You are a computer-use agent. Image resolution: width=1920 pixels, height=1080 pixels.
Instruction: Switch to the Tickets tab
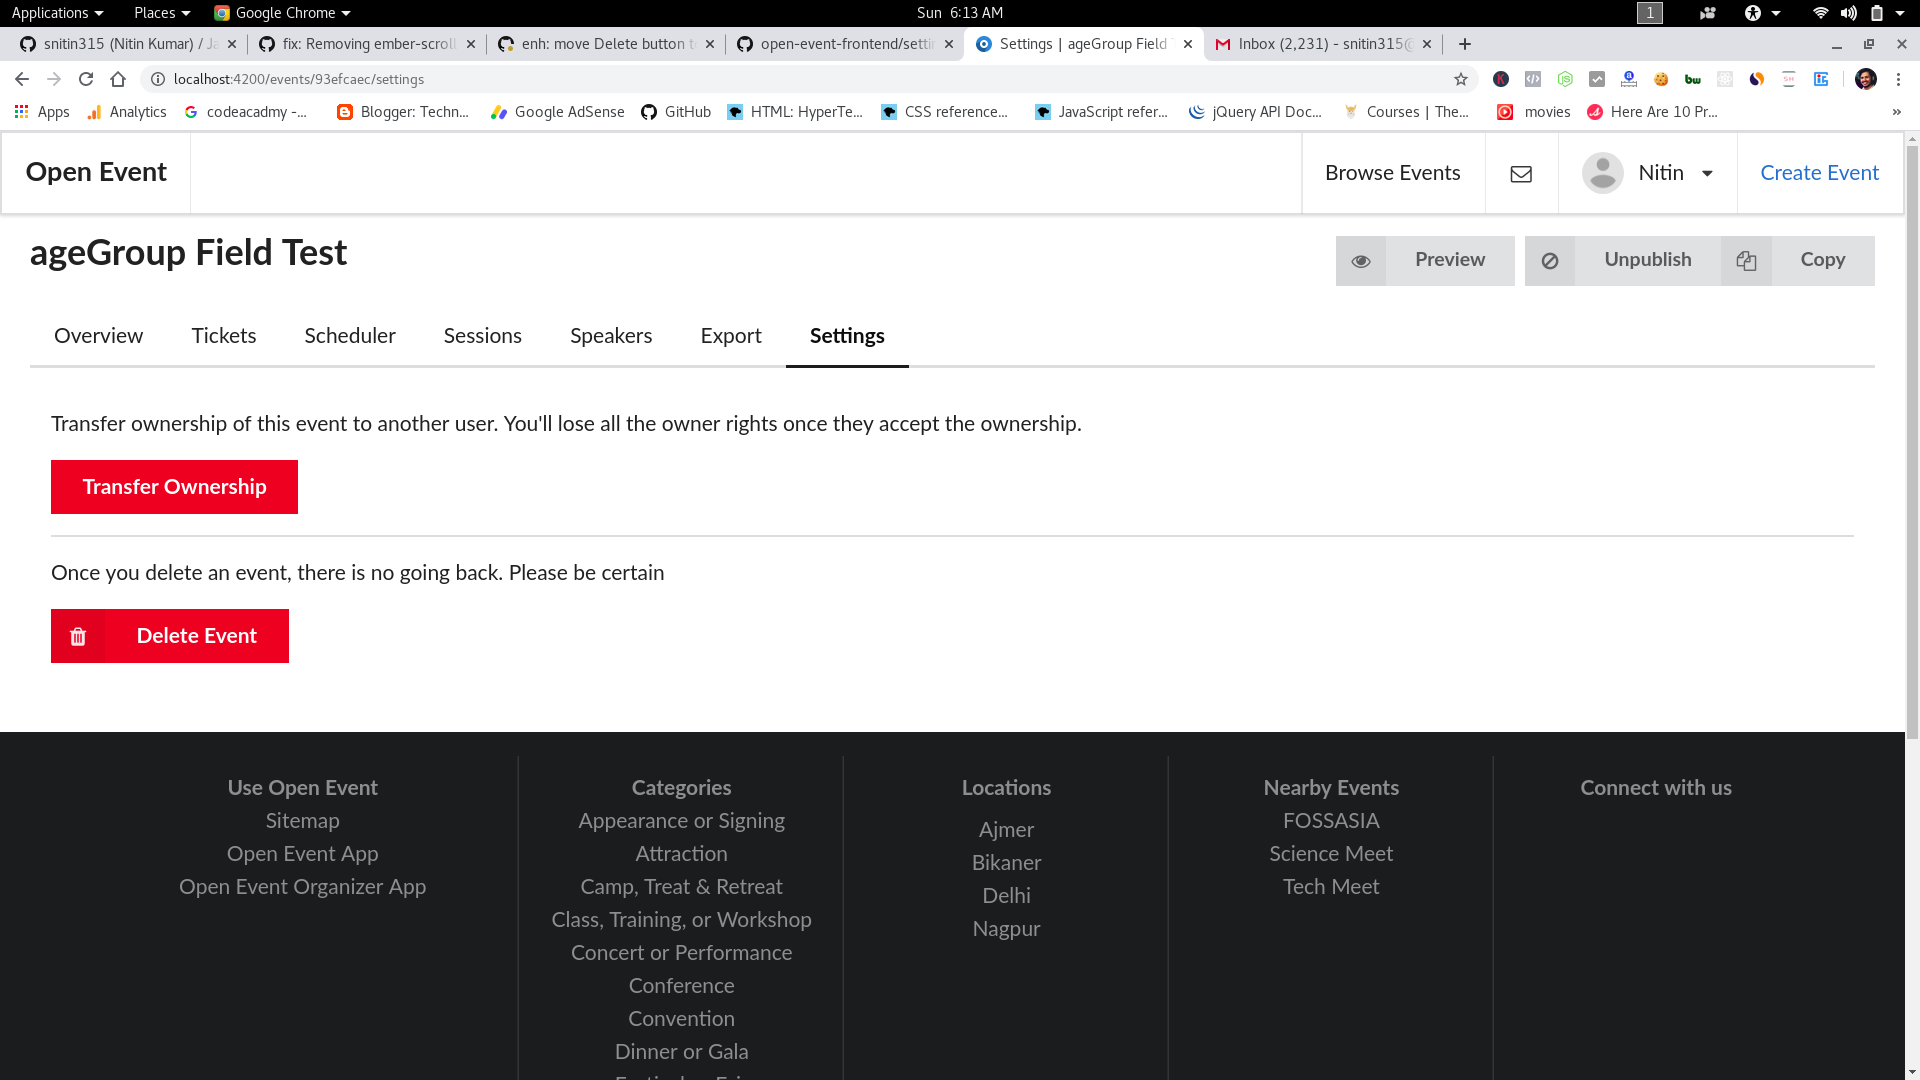click(224, 336)
